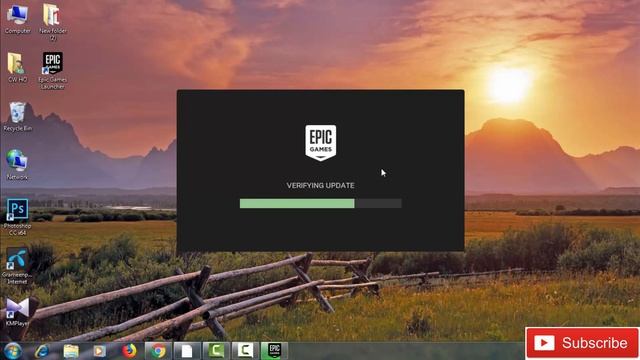This screenshot has width=640, height=360.
Task: Open the Computer desktop icon
Action: pyautogui.click(x=17, y=19)
